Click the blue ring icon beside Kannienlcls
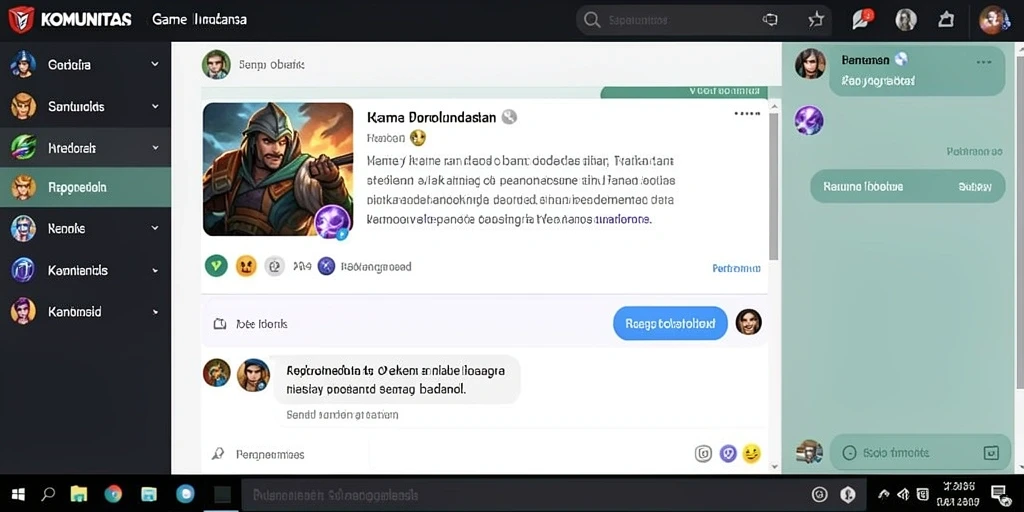This screenshot has height=512, width=1024. [x=23, y=269]
